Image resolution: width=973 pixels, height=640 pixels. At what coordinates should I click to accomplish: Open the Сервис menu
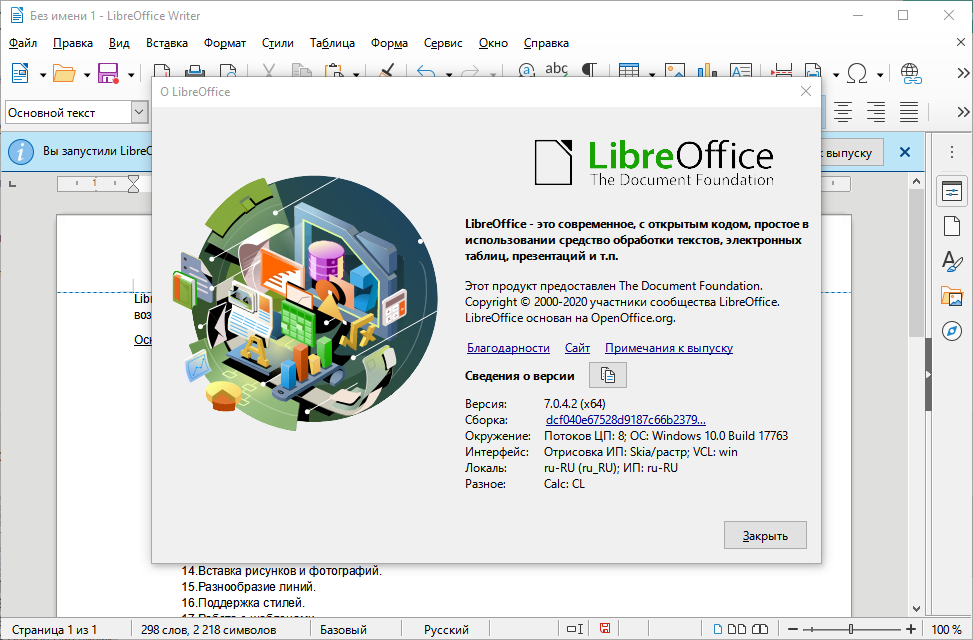click(443, 43)
